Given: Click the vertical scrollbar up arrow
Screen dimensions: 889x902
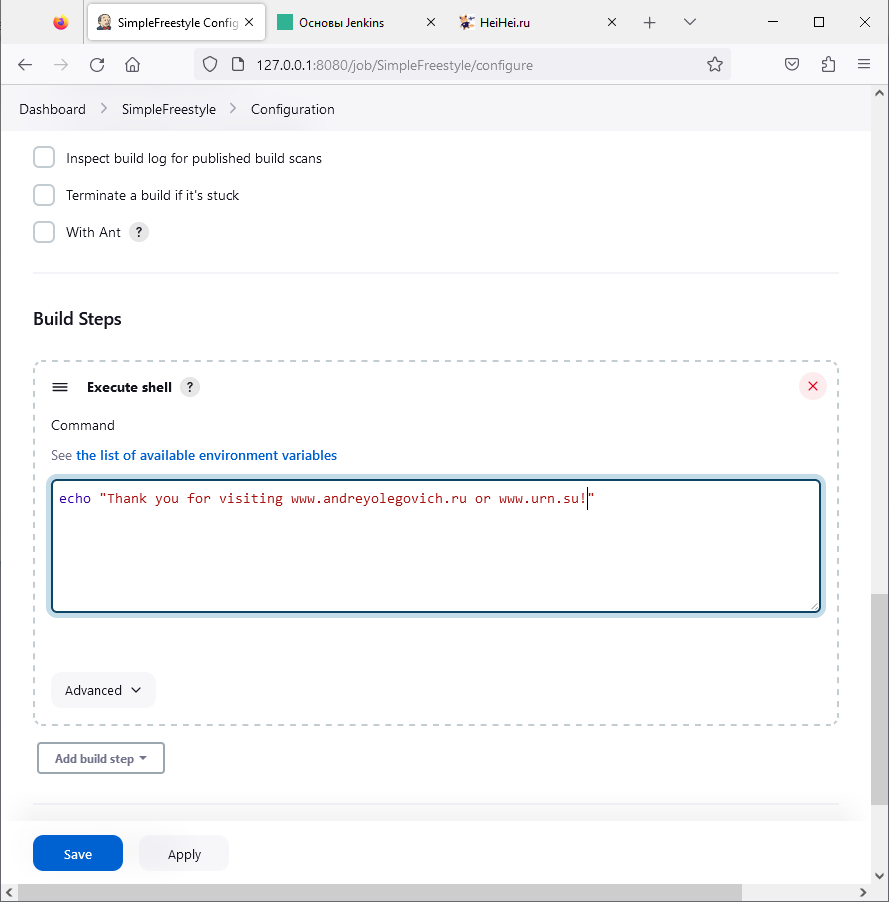Looking at the screenshot, I should coord(879,93).
